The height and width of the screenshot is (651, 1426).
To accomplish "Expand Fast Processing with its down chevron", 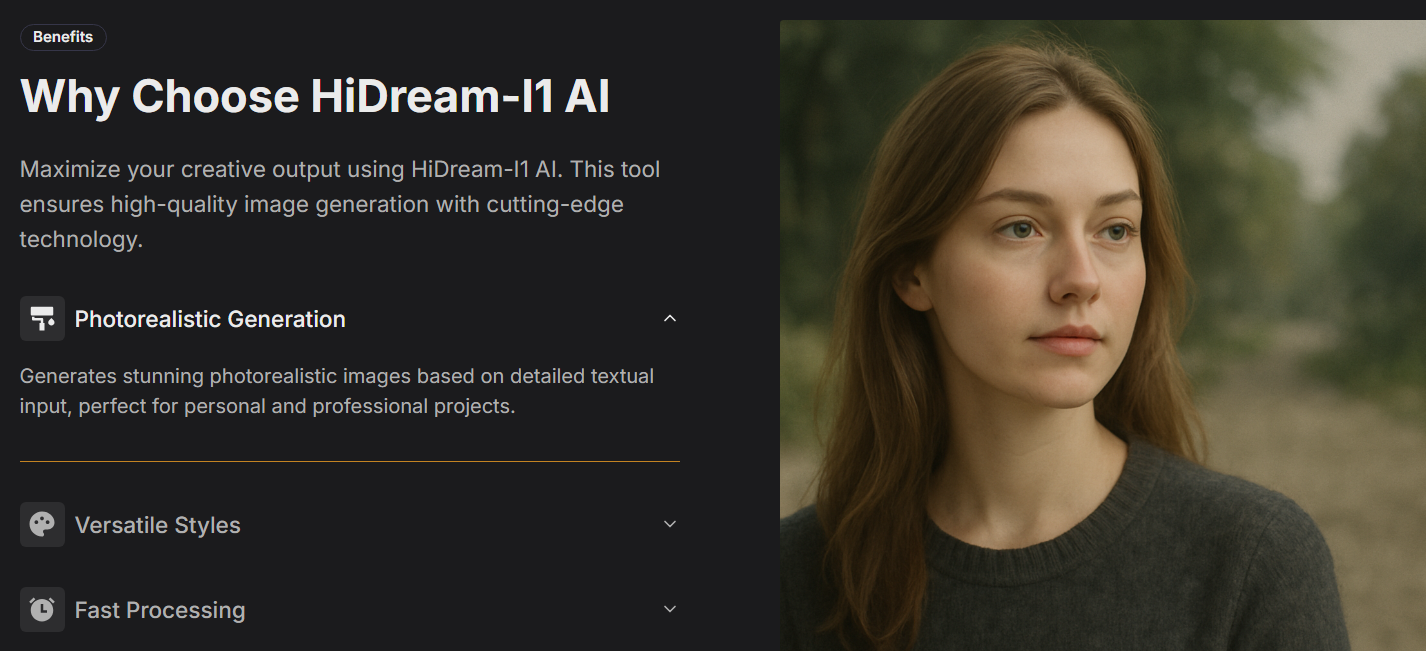I will click(x=670, y=609).
